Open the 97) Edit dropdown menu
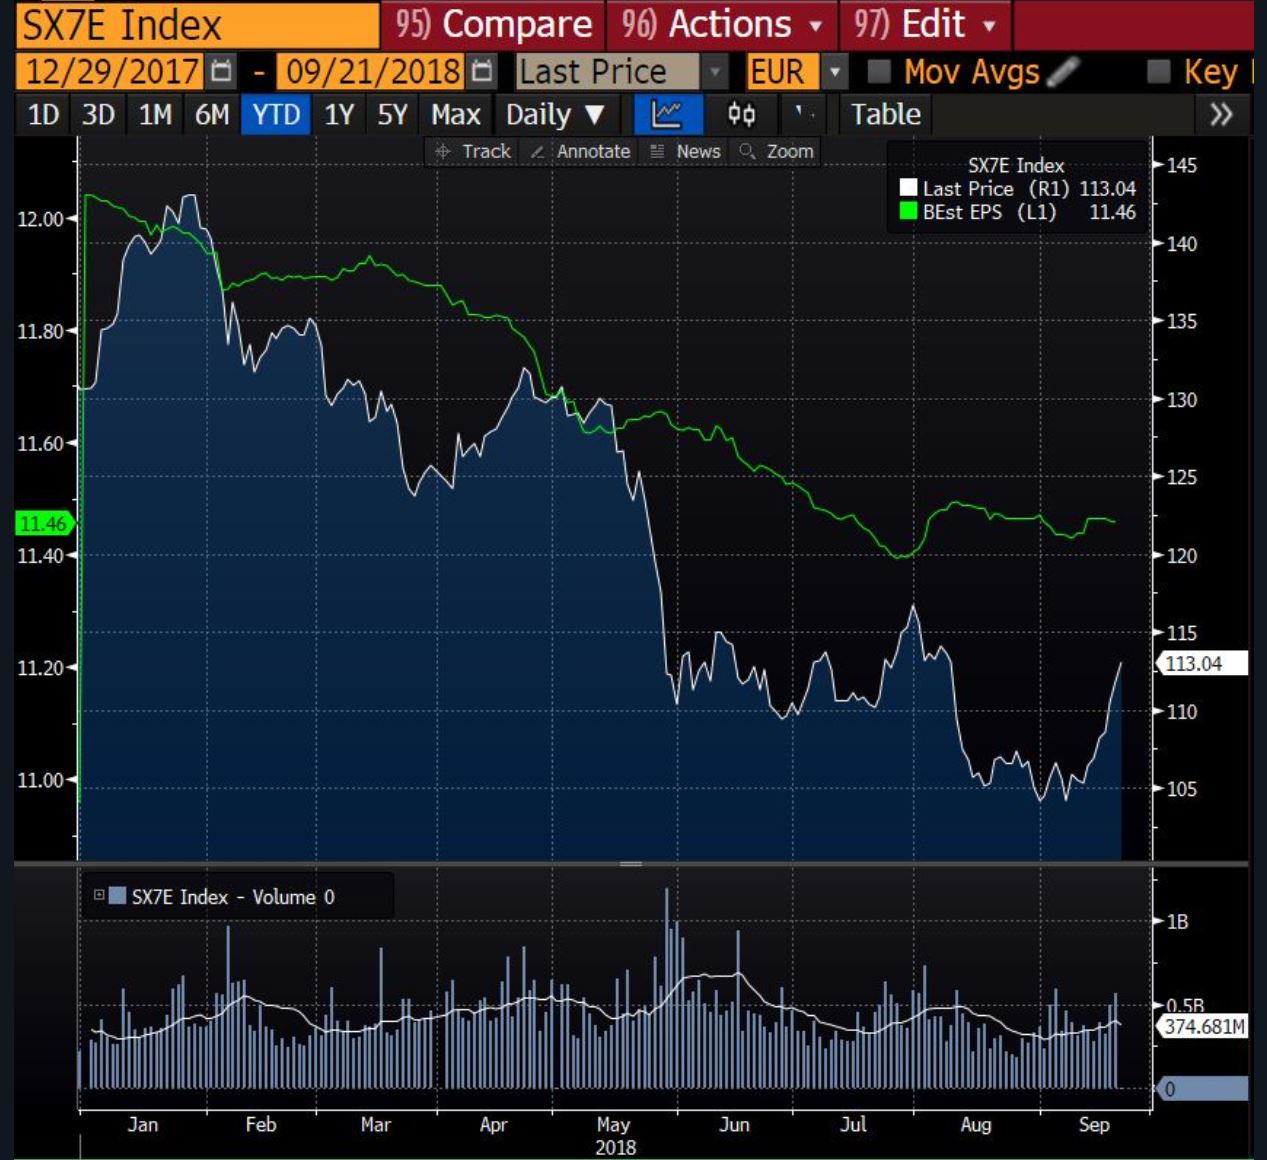This screenshot has height=1160, width=1267. [x=925, y=25]
